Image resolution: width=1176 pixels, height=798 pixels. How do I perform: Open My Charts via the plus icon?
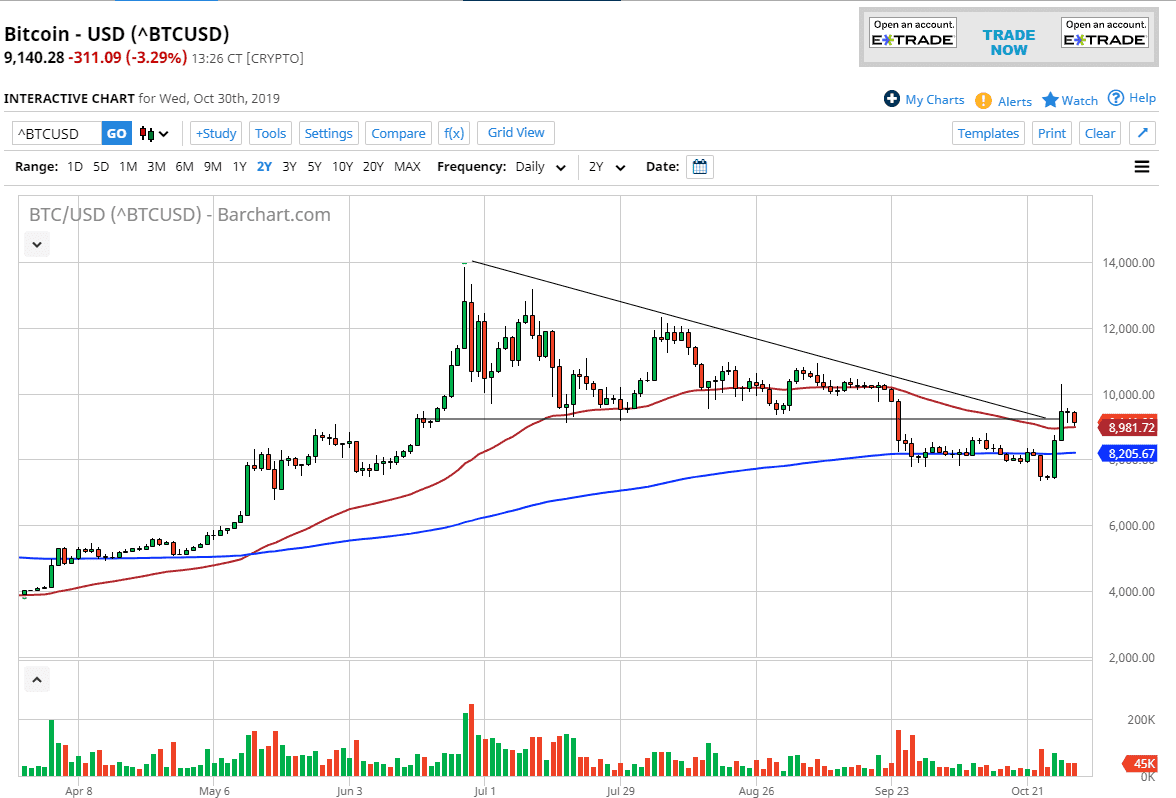tap(890, 99)
